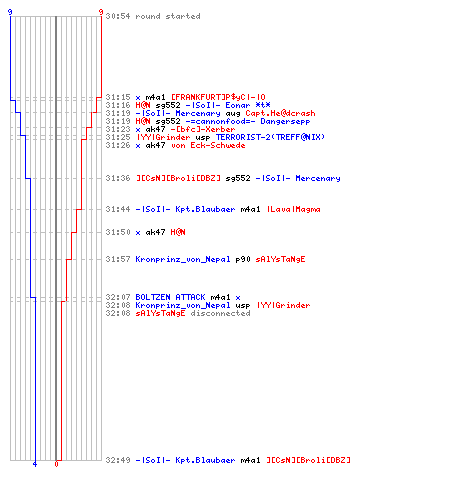Click red team final score 0
Viewport: 450px width, 500px height.
point(56,464)
